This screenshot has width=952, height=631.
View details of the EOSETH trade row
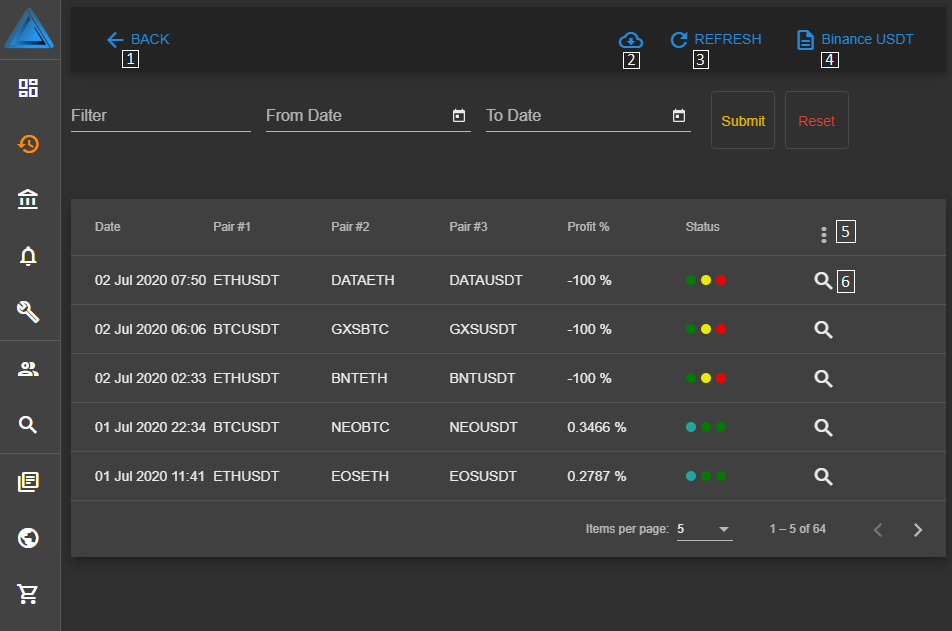823,477
